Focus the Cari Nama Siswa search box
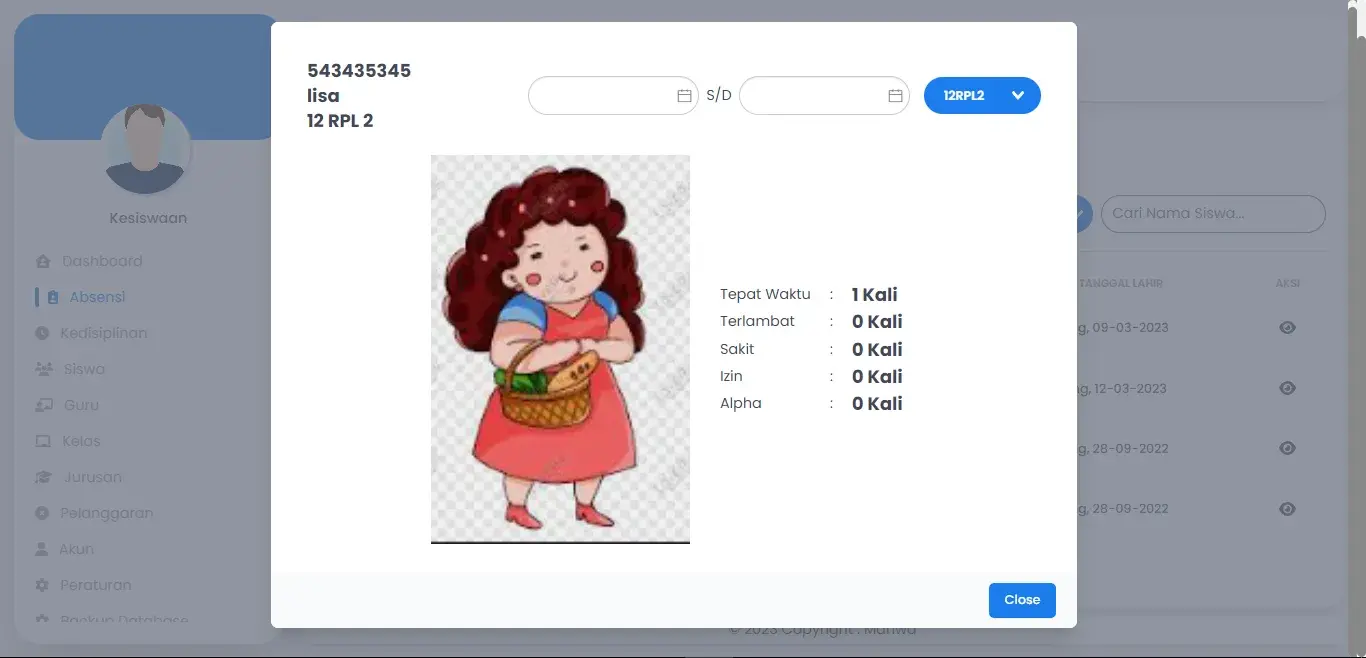Screen dimensions: 1366x658 [1213, 214]
